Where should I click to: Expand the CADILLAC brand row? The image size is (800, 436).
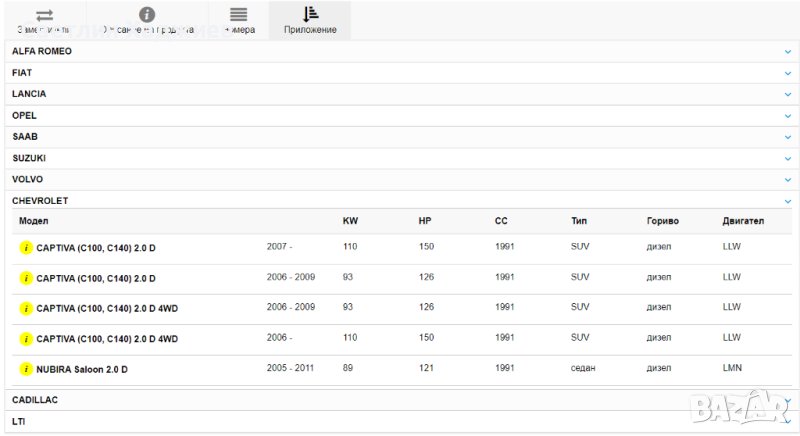click(x=400, y=399)
